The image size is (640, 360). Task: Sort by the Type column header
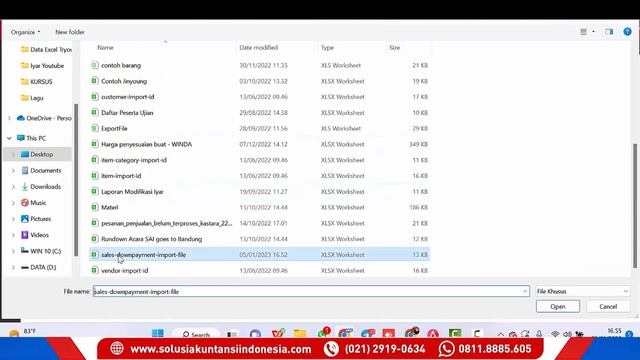click(327, 48)
